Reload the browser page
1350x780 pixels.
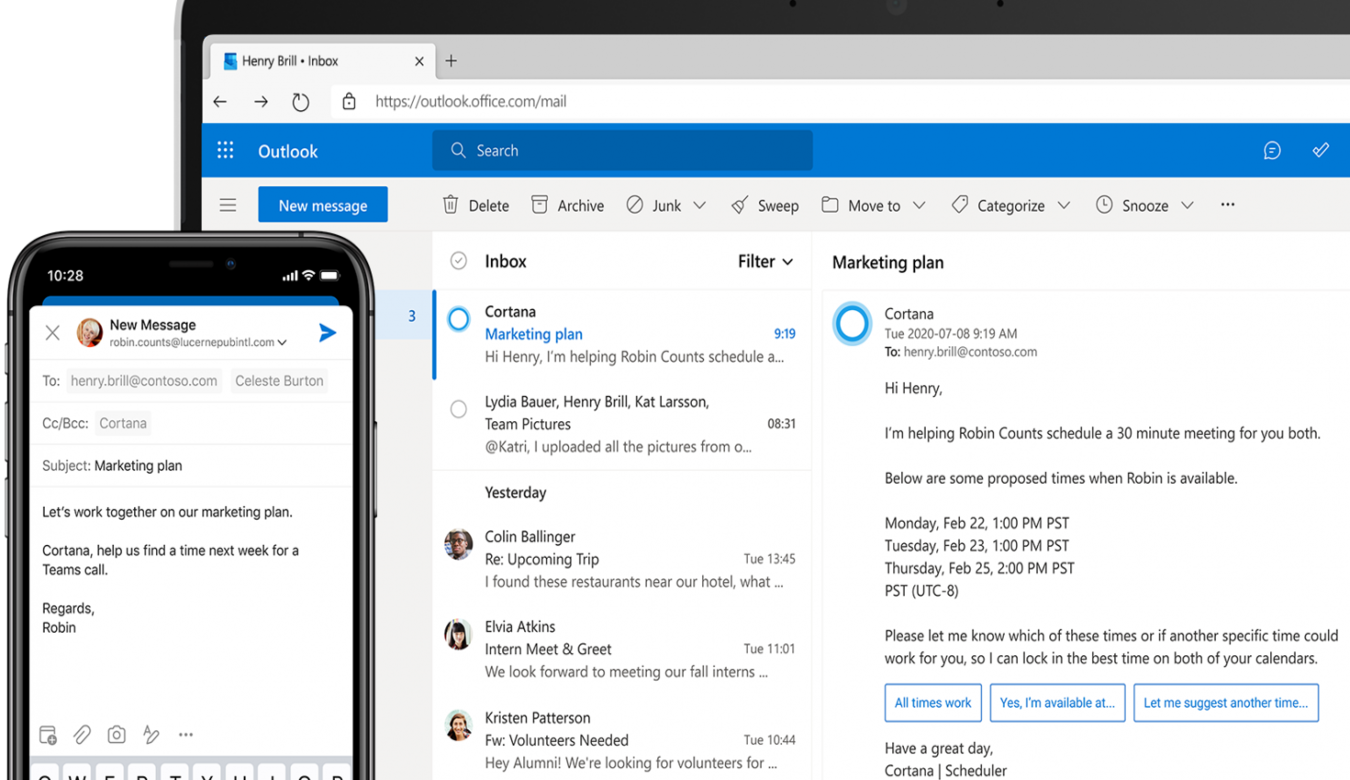click(301, 101)
